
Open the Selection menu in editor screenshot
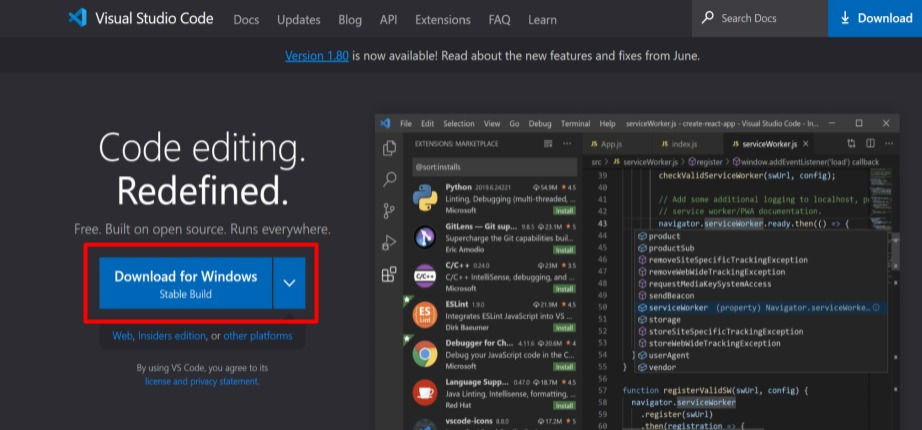pyautogui.click(x=459, y=124)
